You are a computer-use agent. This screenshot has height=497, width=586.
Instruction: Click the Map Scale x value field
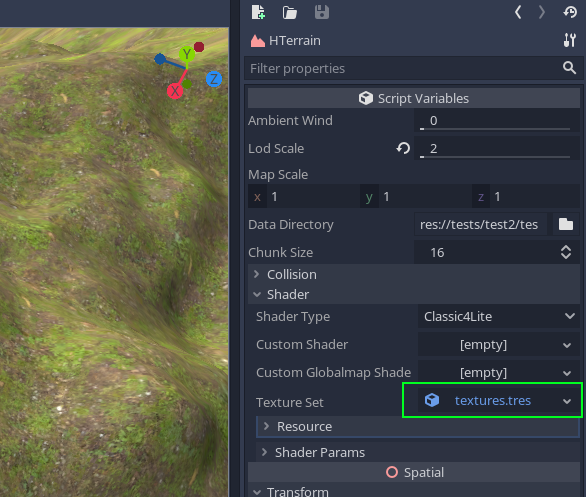(x=313, y=197)
